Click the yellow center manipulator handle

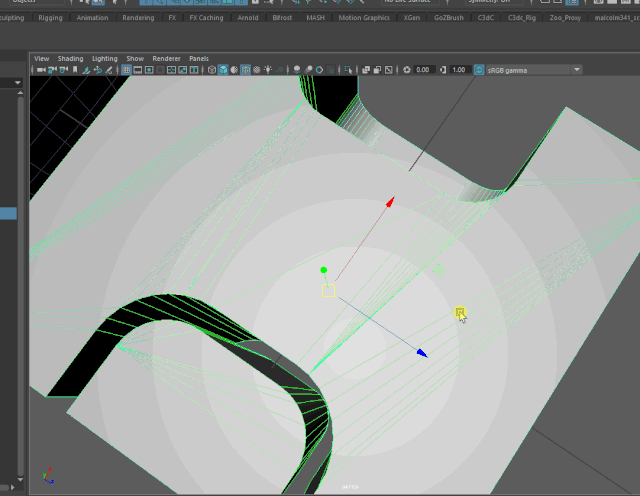tap(328, 291)
